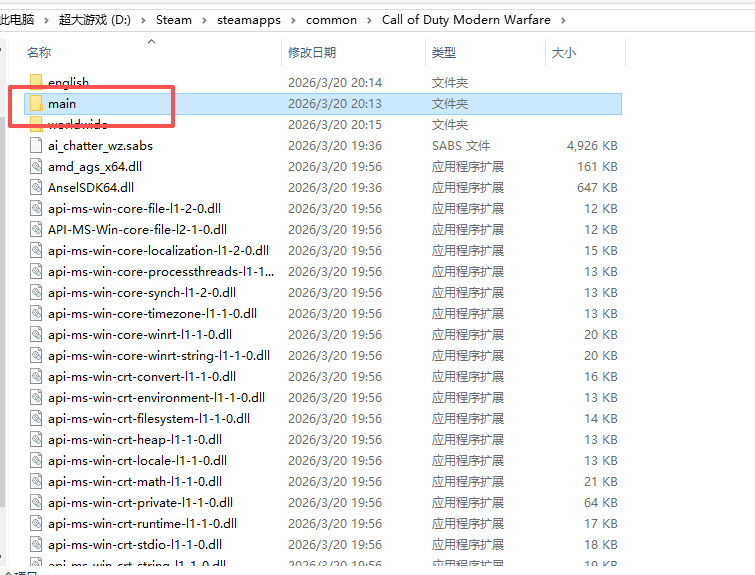Navigate to common in the address bar
Viewport: 755px width, 575px height.
(x=331, y=20)
